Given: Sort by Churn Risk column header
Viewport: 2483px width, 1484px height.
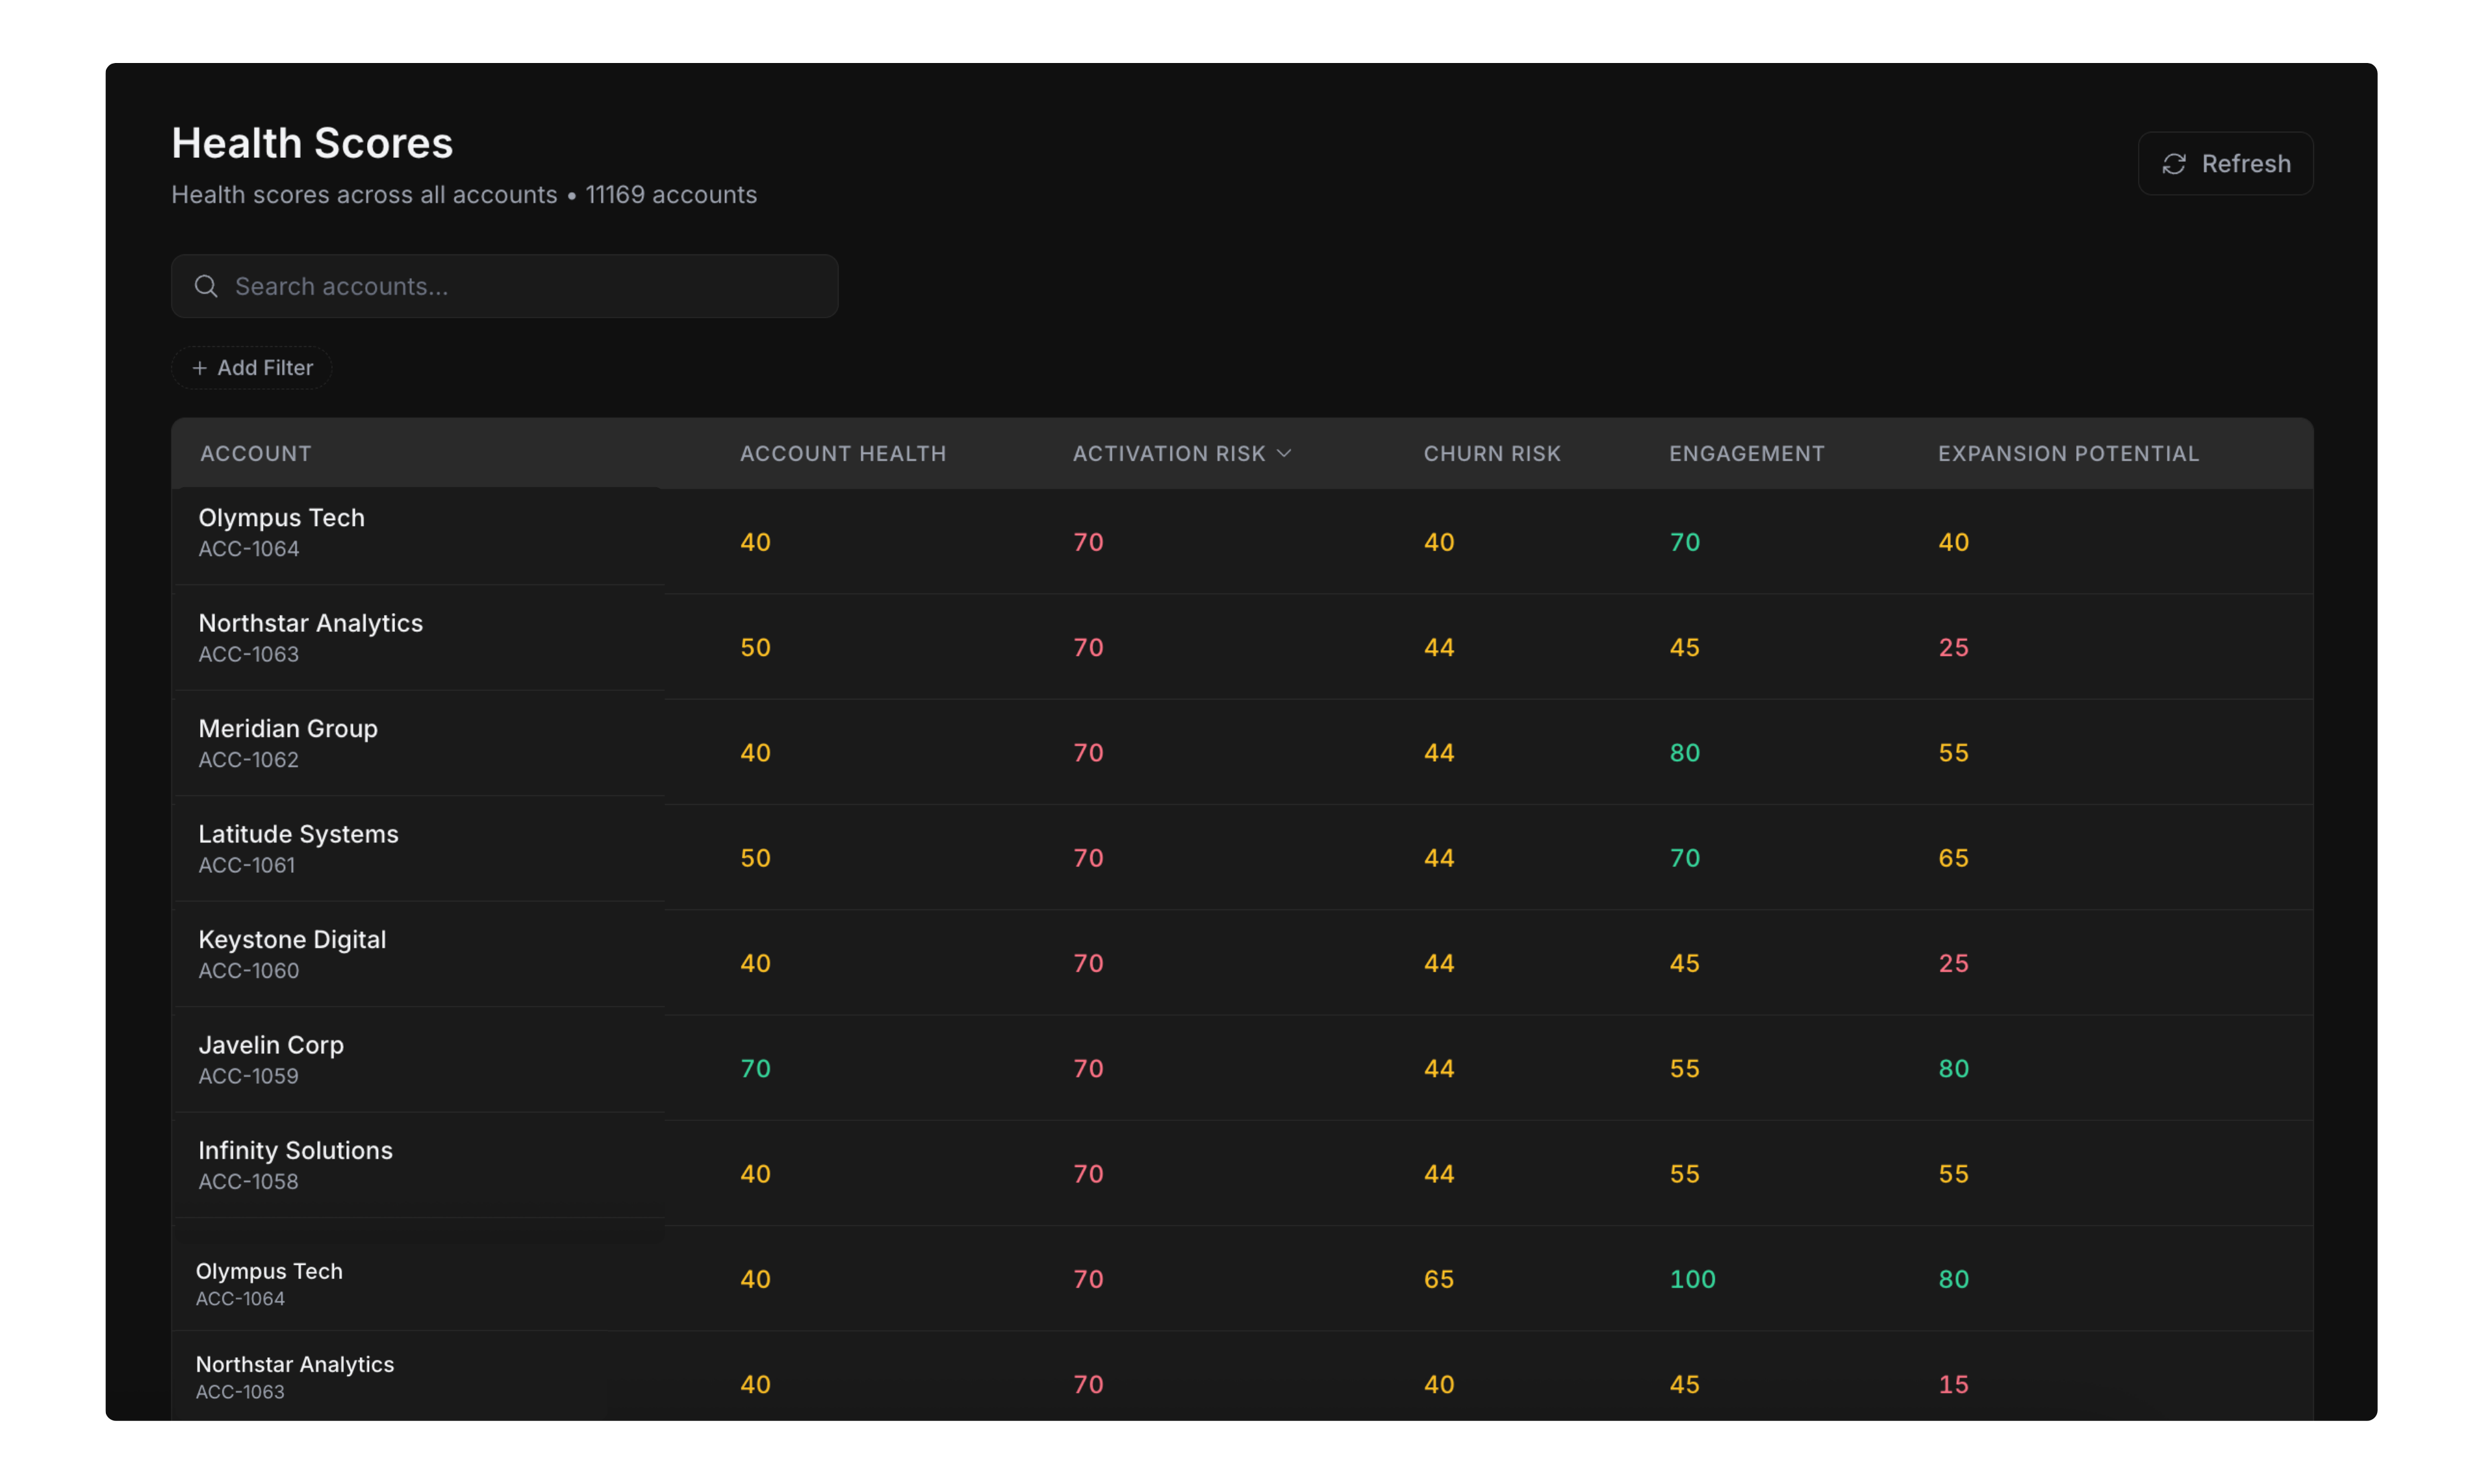Looking at the screenshot, I should [x=1491, y=454].
